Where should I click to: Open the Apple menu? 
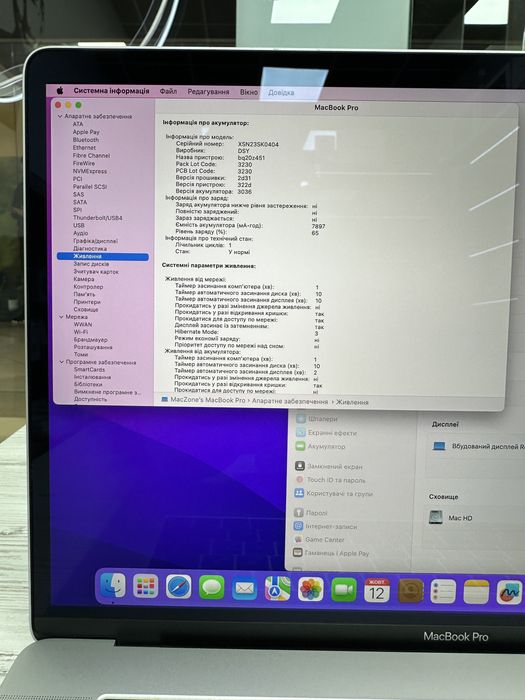tap(60, 91)
